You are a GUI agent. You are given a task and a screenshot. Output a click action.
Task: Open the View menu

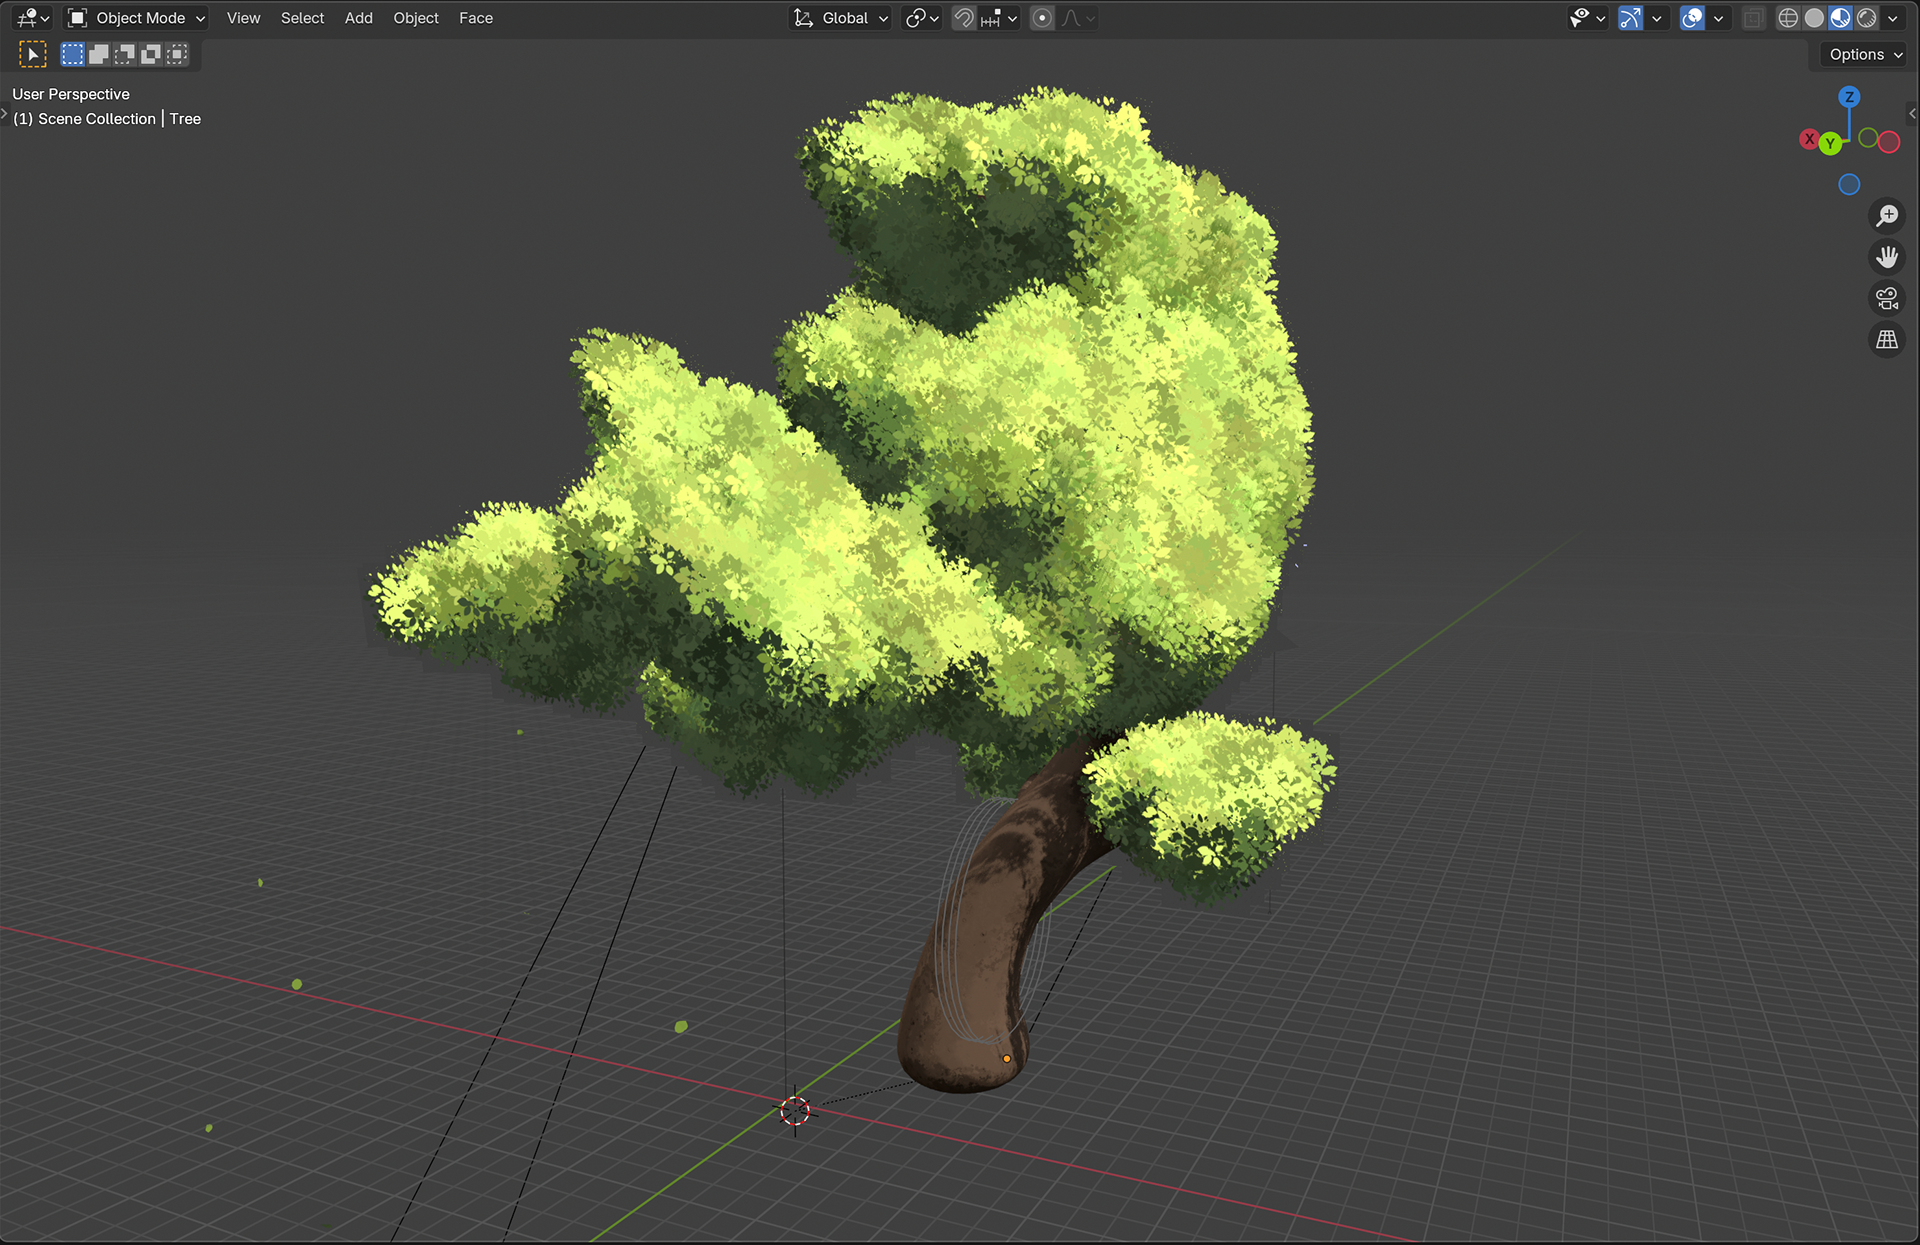243,18
